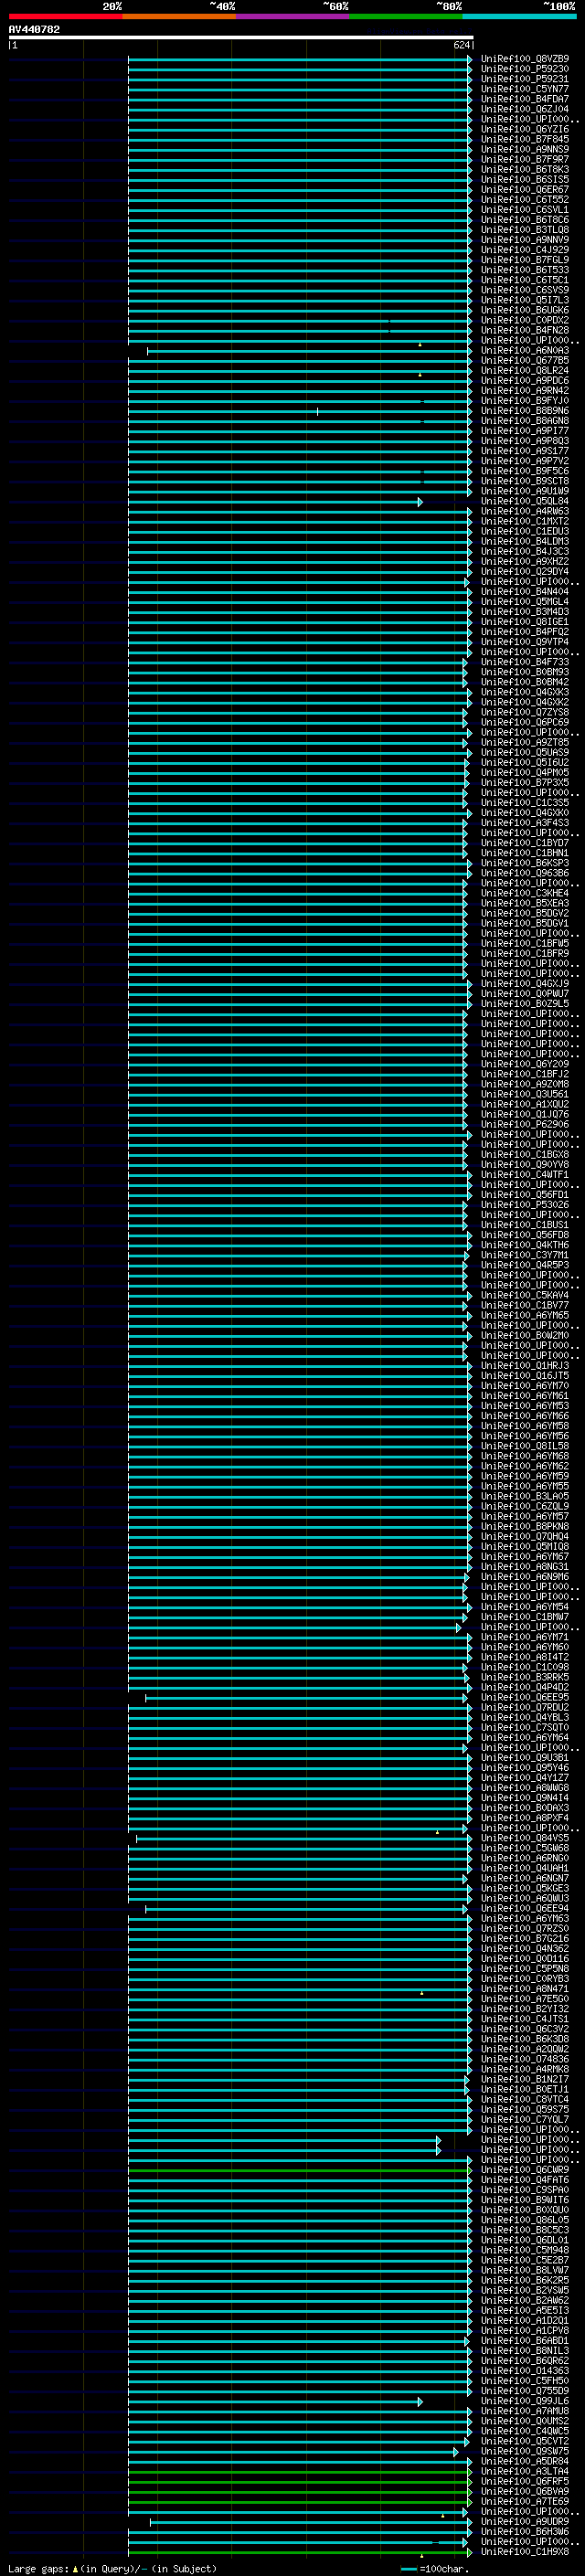Click label UniRef100_Q6ER67
The height and width of the screenshot is (2576, 585).
[x=525, y=190]
